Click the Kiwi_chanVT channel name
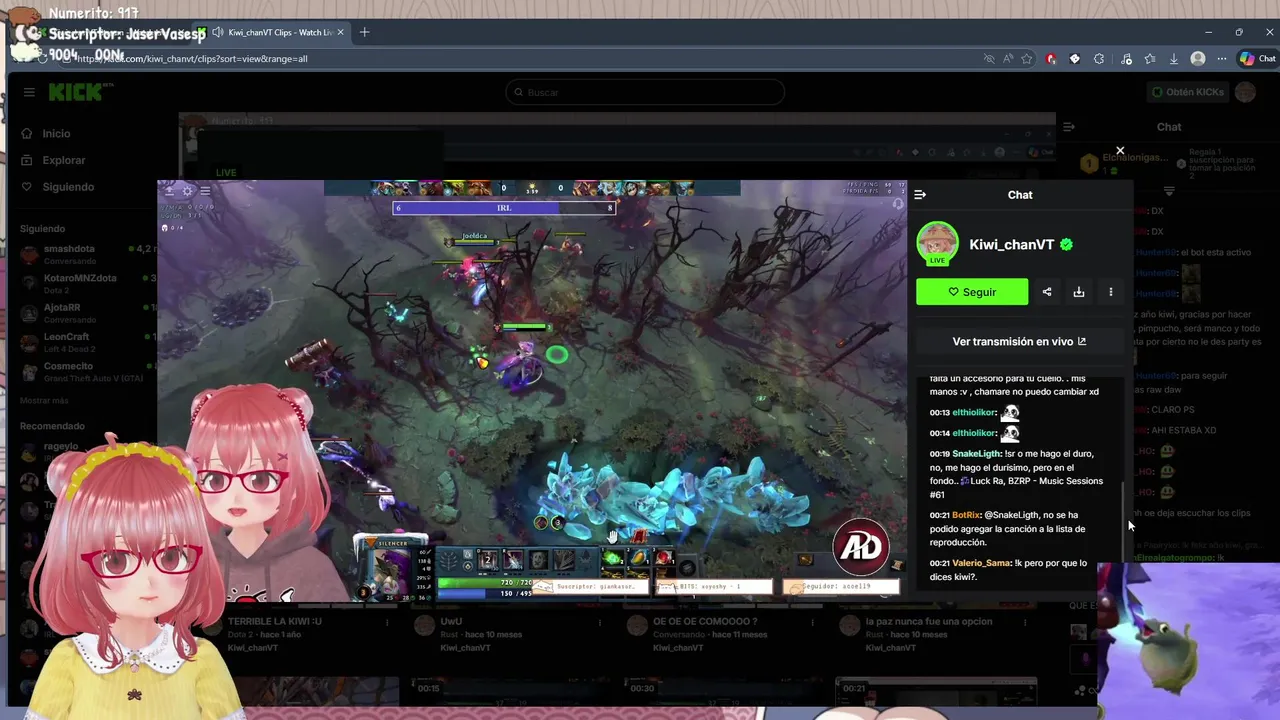Image resolution: width=1280 pixels, height=720 pixels. pyautogui.click(x=1011, y=245)
